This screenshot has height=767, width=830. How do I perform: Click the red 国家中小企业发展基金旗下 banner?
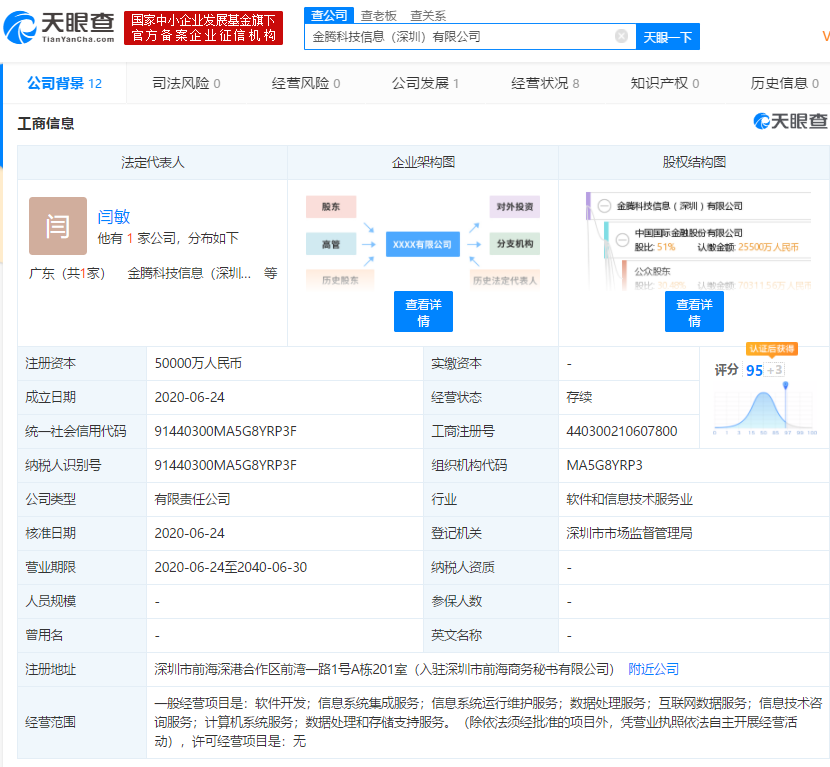click(203, 28)
